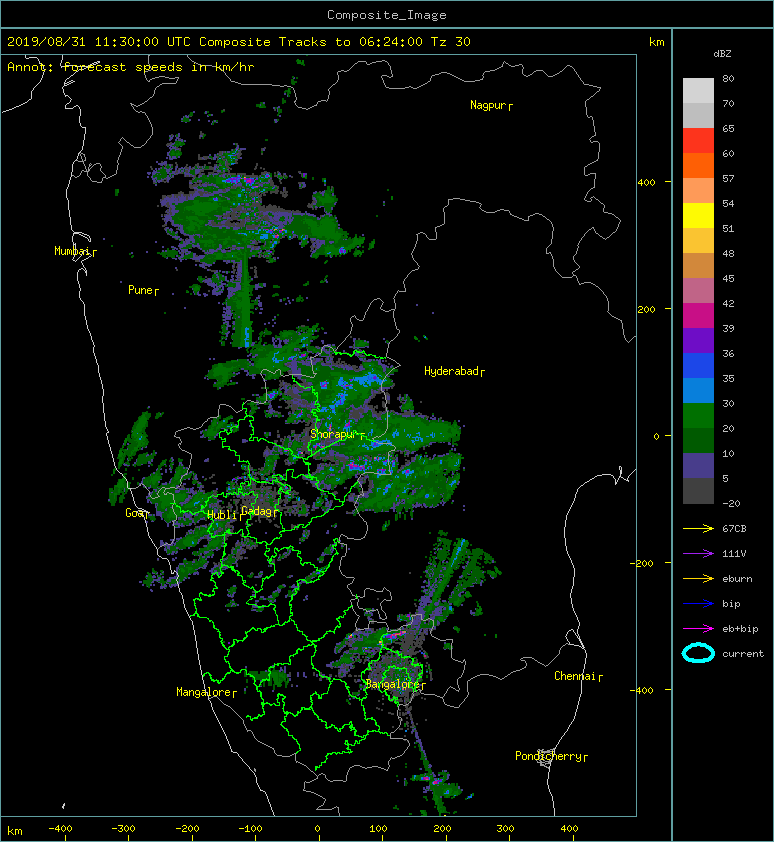
Task: Click the Shorapur radar site label
Action: click(333, 434)
